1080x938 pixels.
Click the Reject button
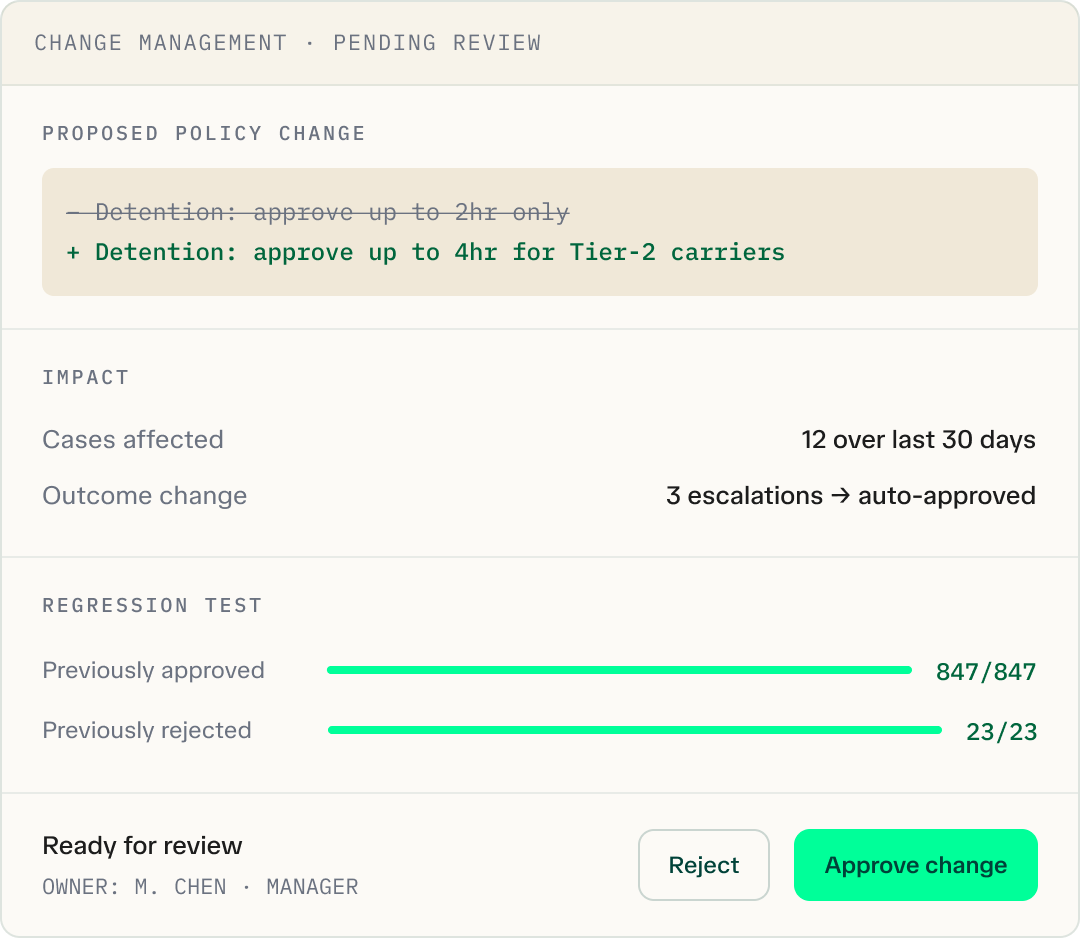click(x=703, y=865)
